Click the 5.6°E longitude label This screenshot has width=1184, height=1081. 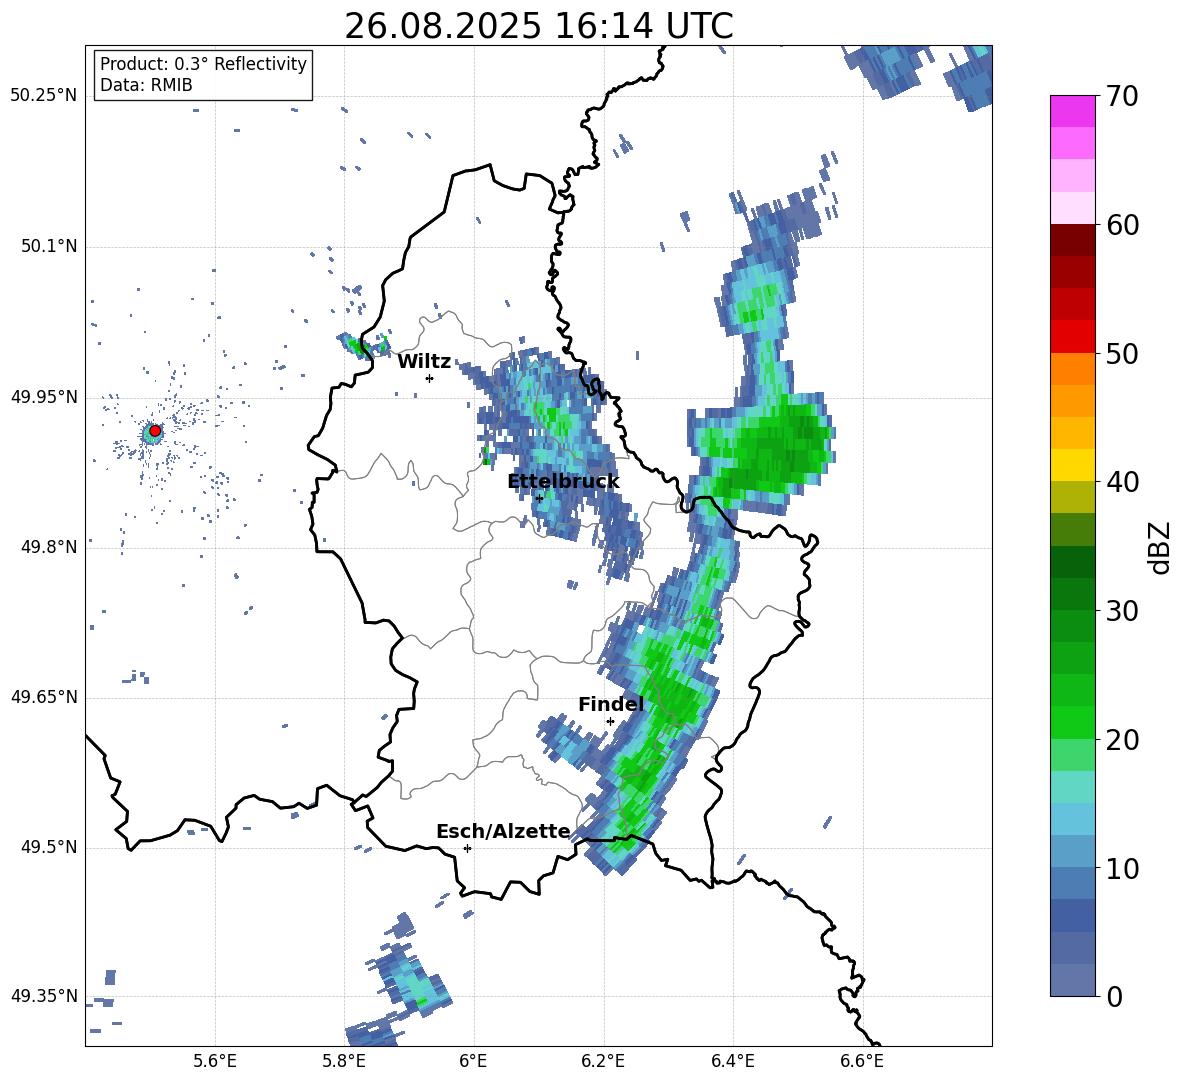click(215, 1061)
